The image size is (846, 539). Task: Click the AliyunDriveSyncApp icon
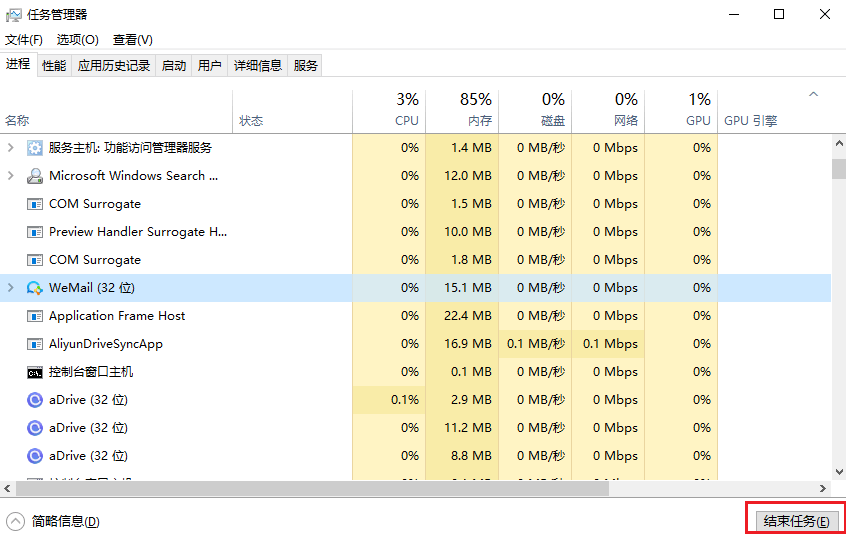pyautogui.click(x=35, y=344)
